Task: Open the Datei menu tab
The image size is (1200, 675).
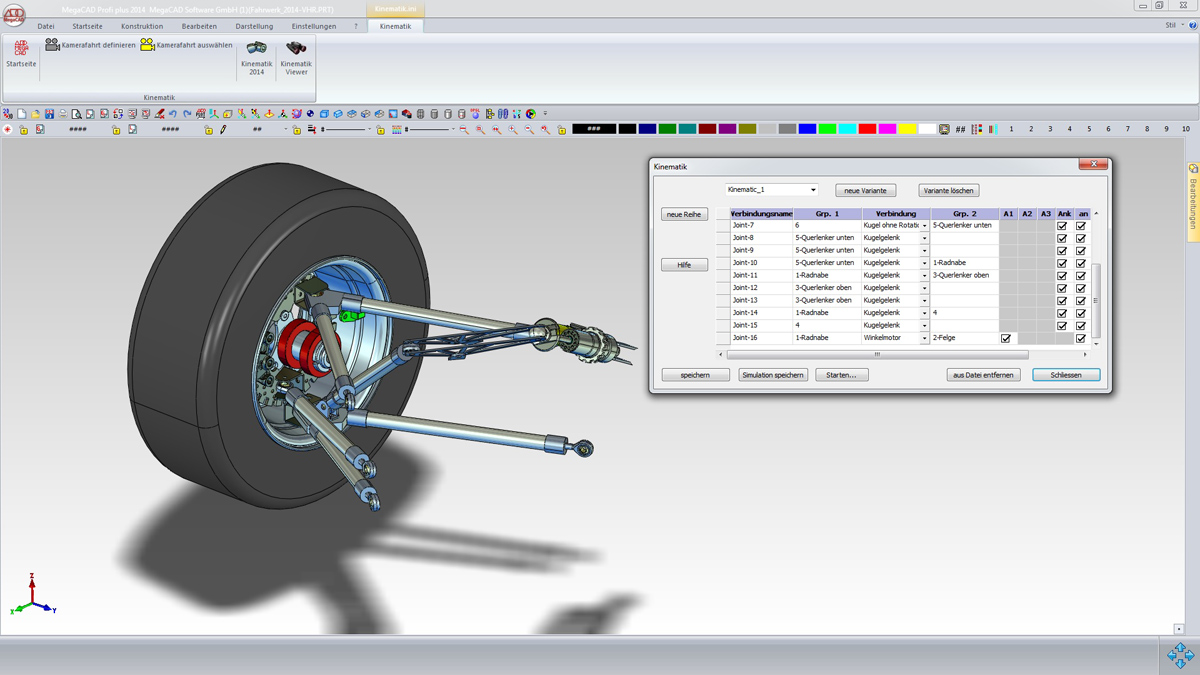Action: [46, 26]
